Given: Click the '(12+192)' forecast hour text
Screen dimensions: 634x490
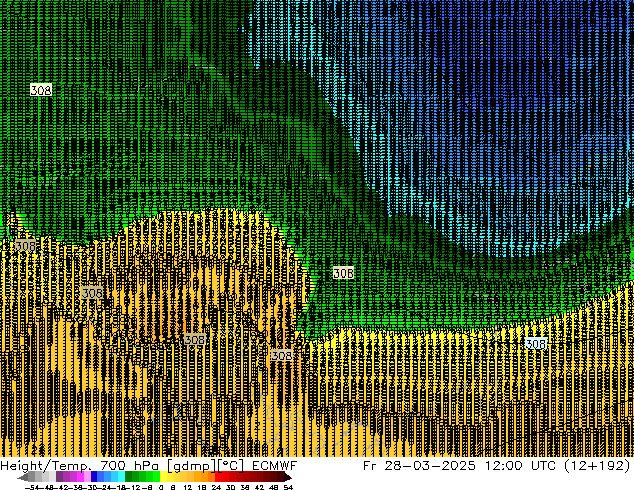Looking at the screenshot, I should click(x=597, y=465).
